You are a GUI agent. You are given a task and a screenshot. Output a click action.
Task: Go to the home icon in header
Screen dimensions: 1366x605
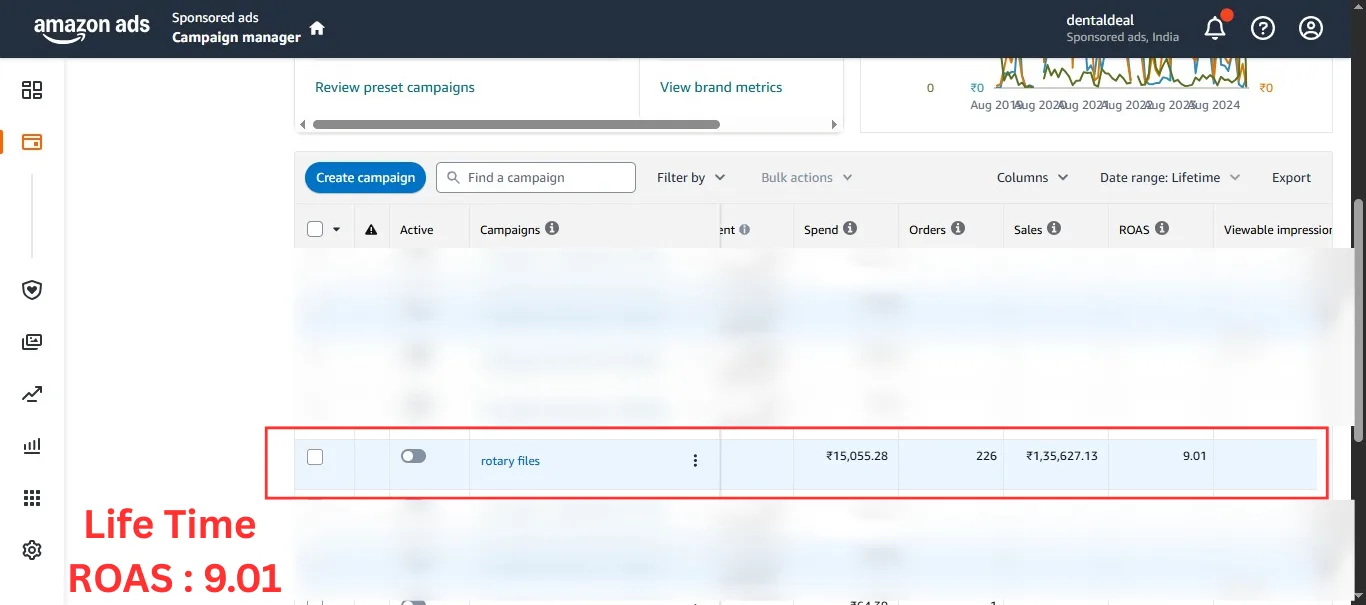tap(317, 28)
